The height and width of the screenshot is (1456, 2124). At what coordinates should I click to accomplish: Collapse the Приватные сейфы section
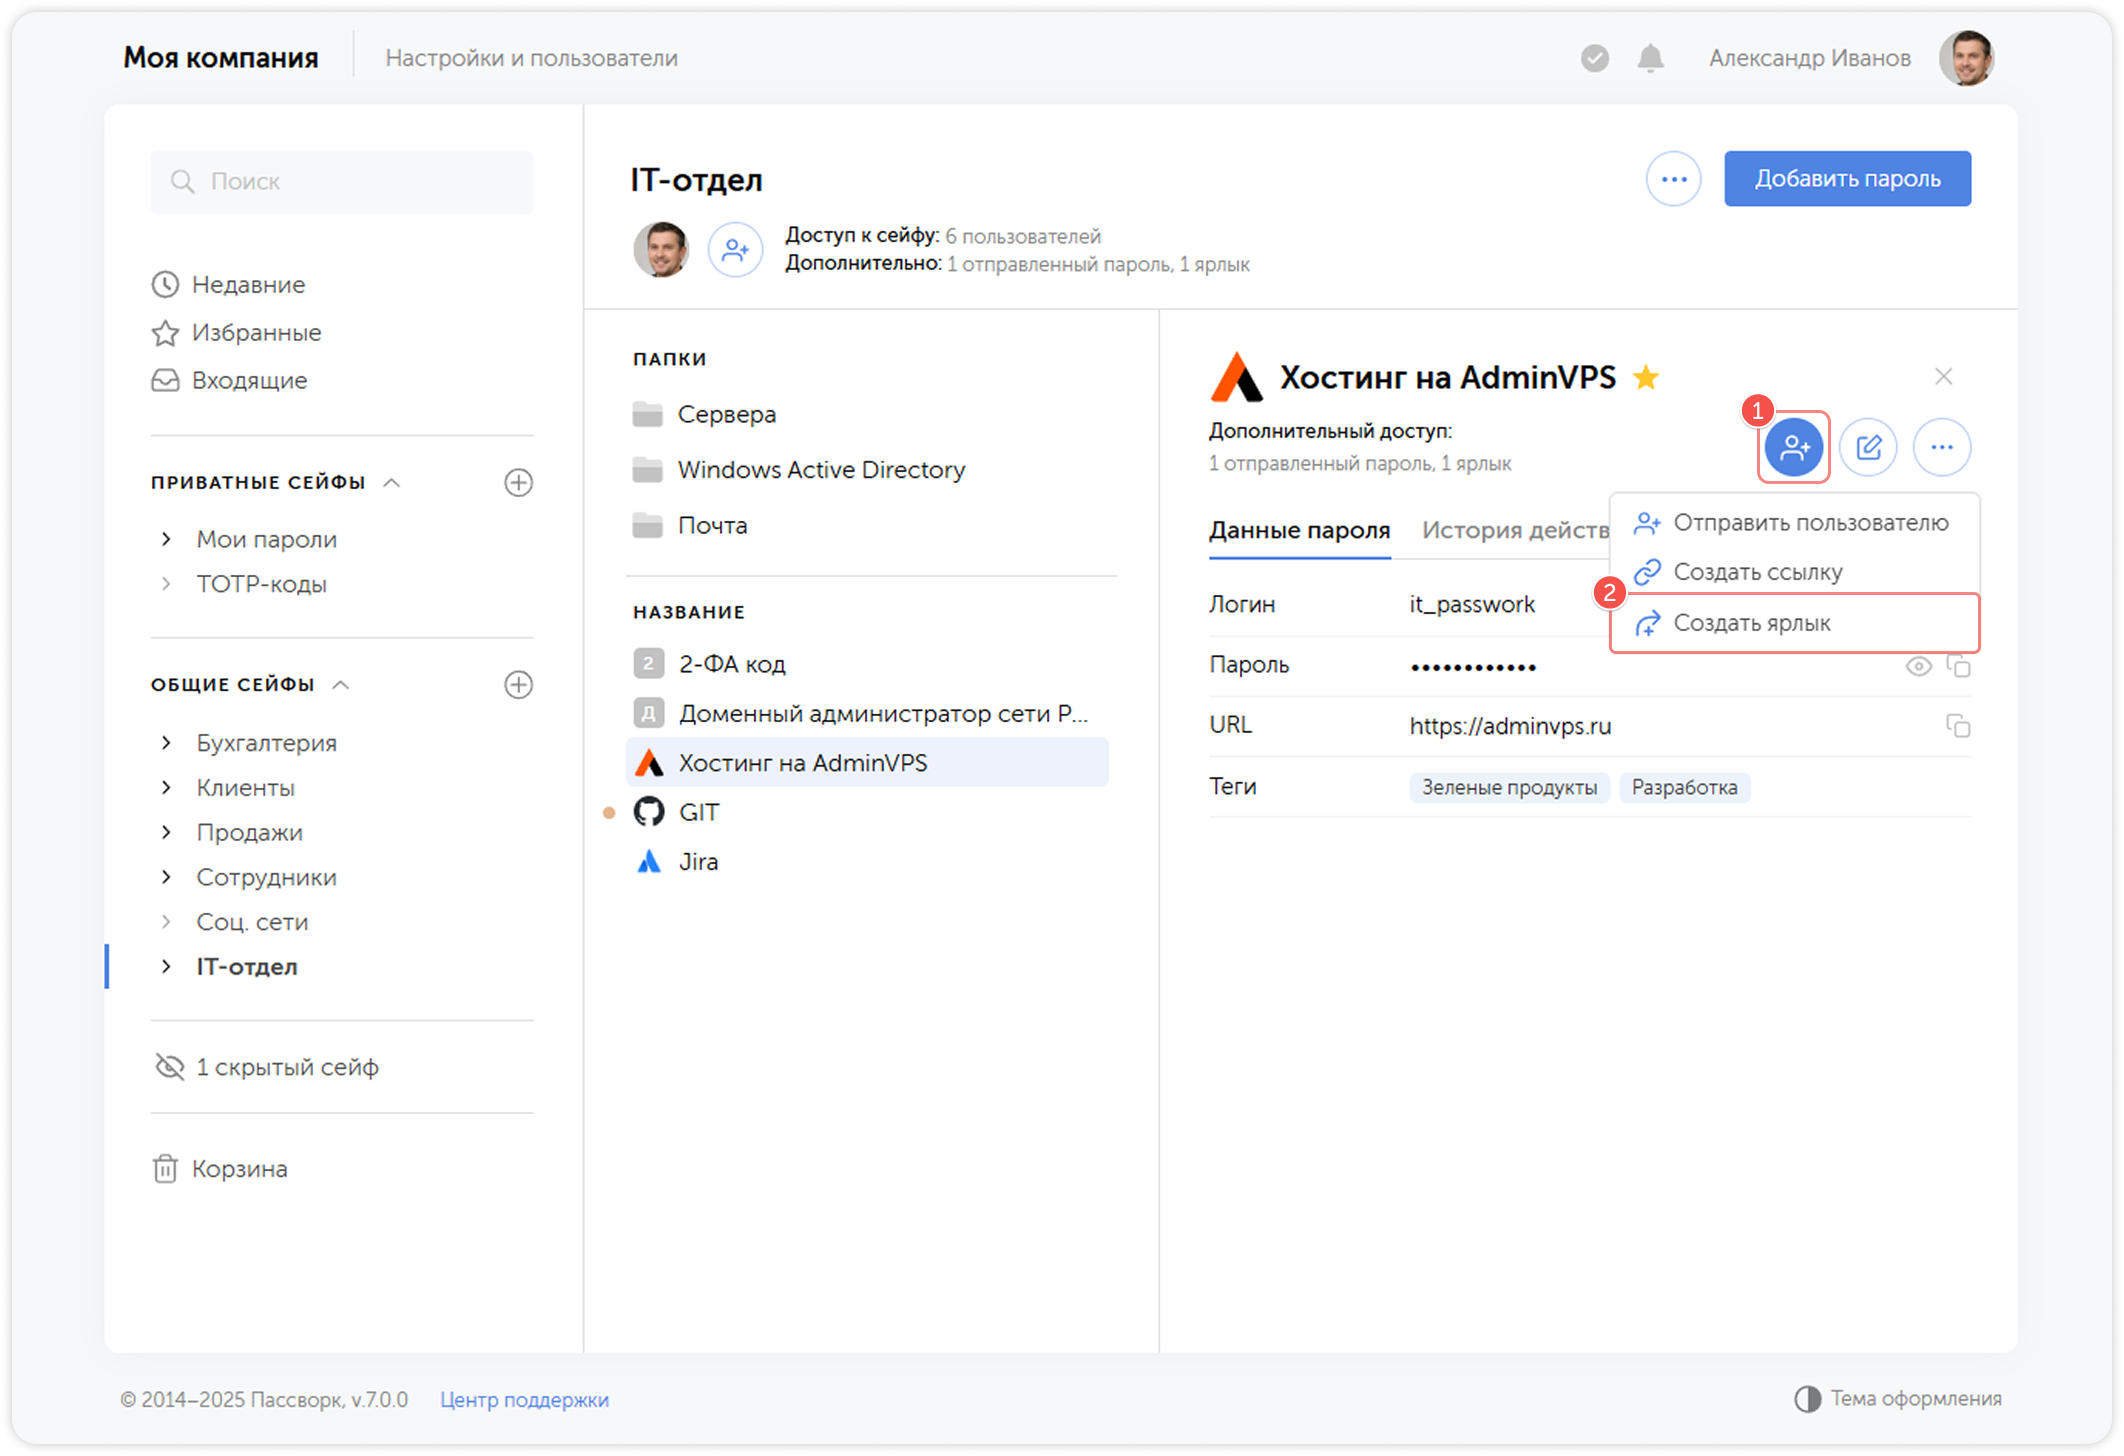(391, 483)
